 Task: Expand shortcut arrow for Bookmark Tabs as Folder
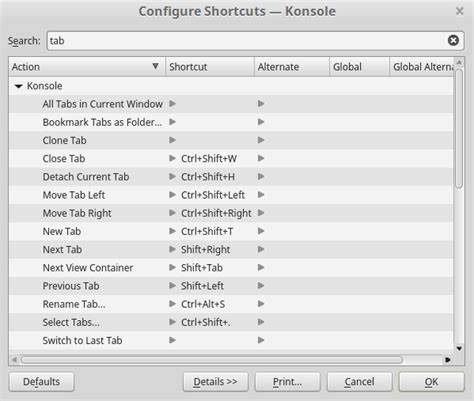click(172, 122)
